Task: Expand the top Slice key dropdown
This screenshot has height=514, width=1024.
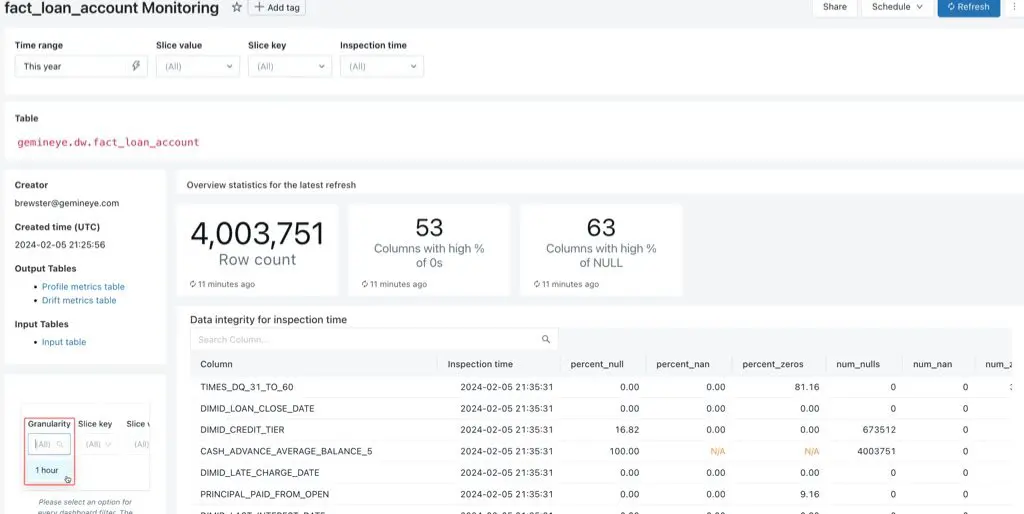Action: 289,66
